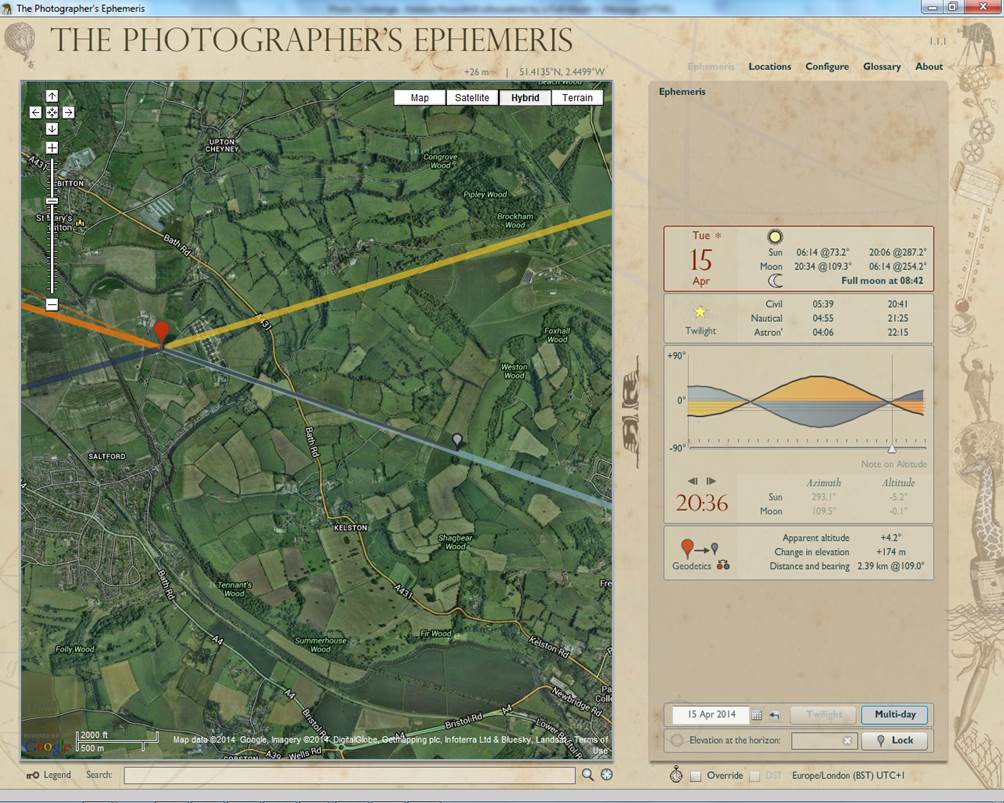Click the search magnifier icon
Screen dimensions: 1004x803
coord(588,775)
